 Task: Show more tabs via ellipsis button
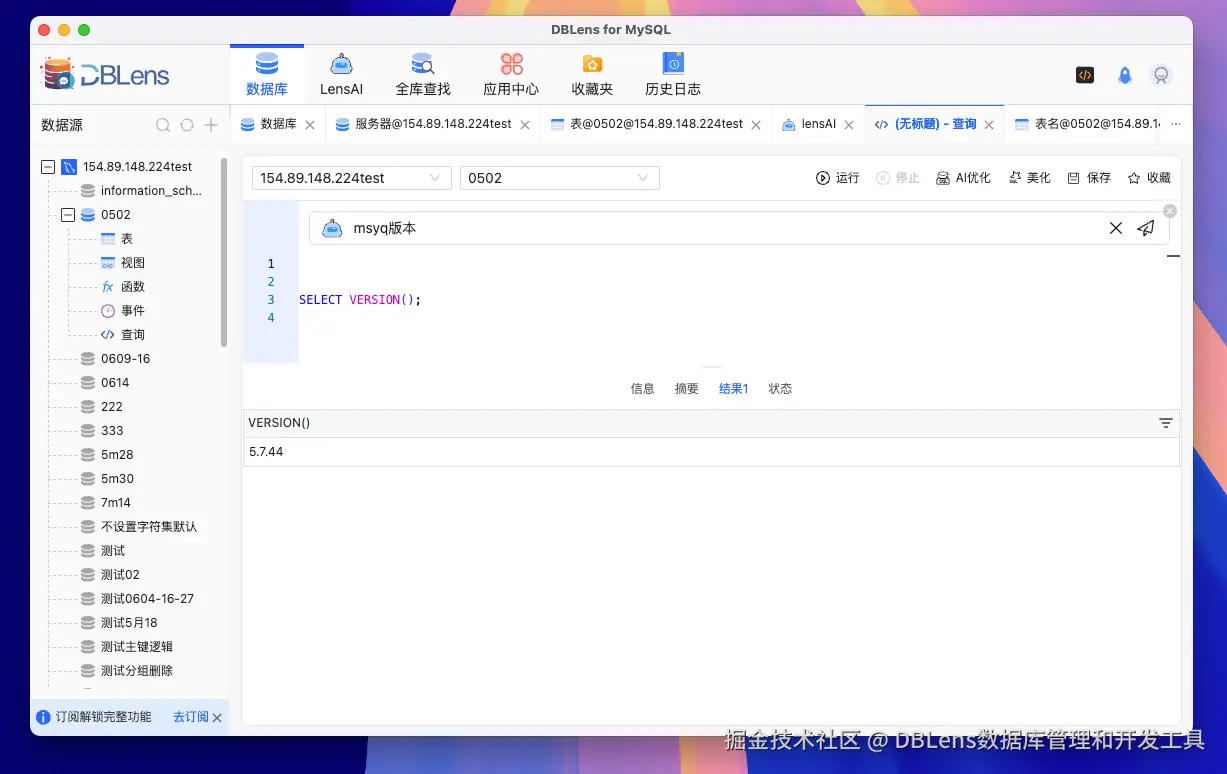click(x=1175, y=124)
